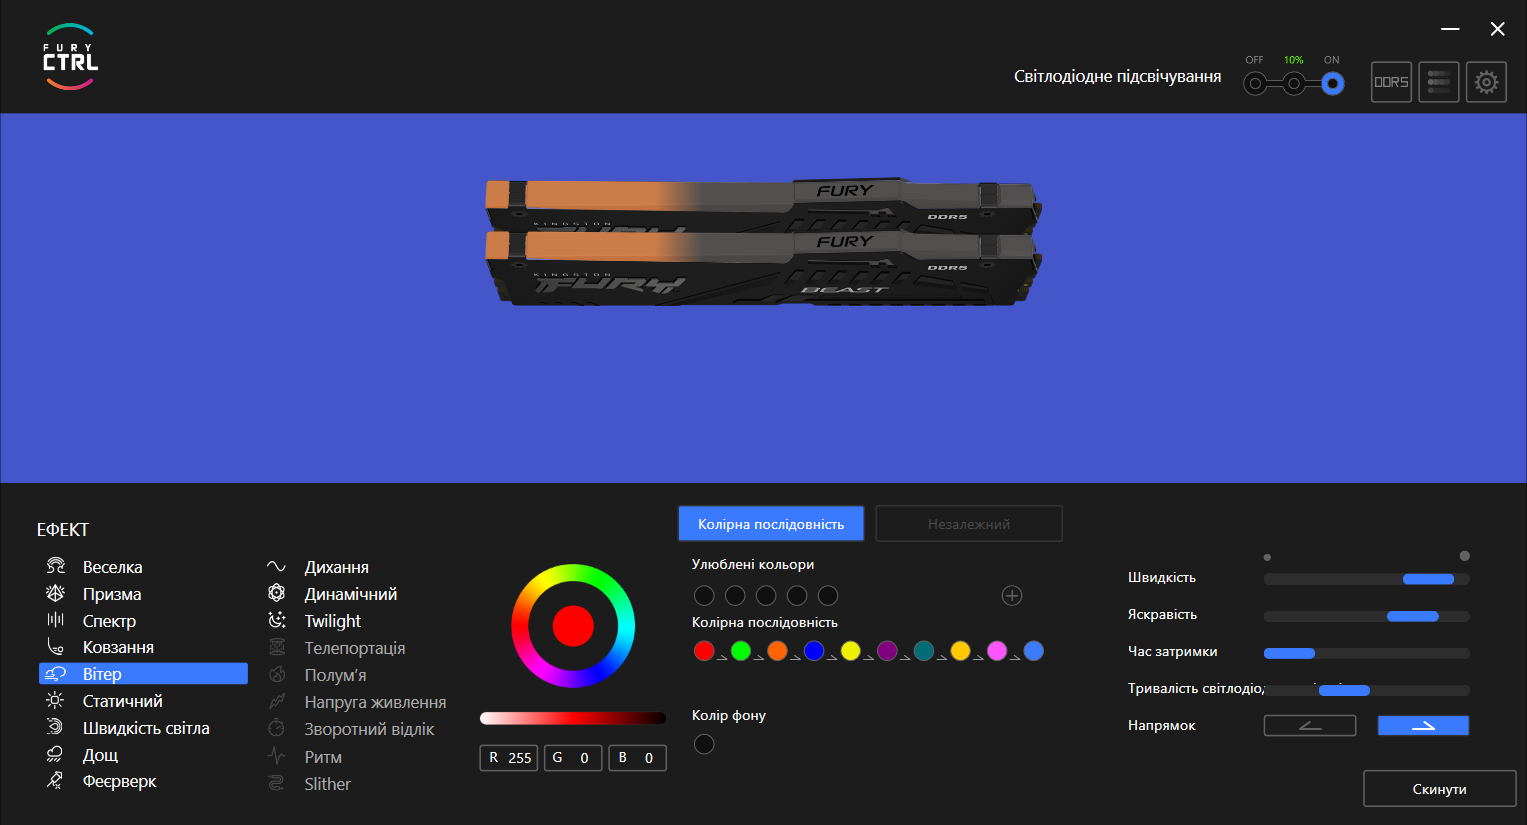Adjust the Швидкість slider
This screenshot has height=825, width=1527.
click(1367, 579)
